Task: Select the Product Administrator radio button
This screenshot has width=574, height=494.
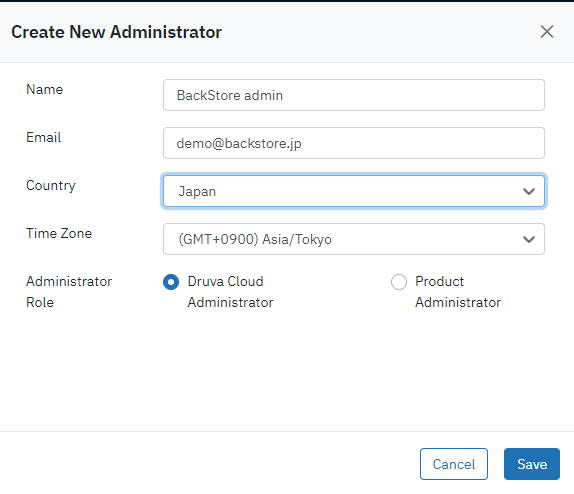Action: coord(399,282)
